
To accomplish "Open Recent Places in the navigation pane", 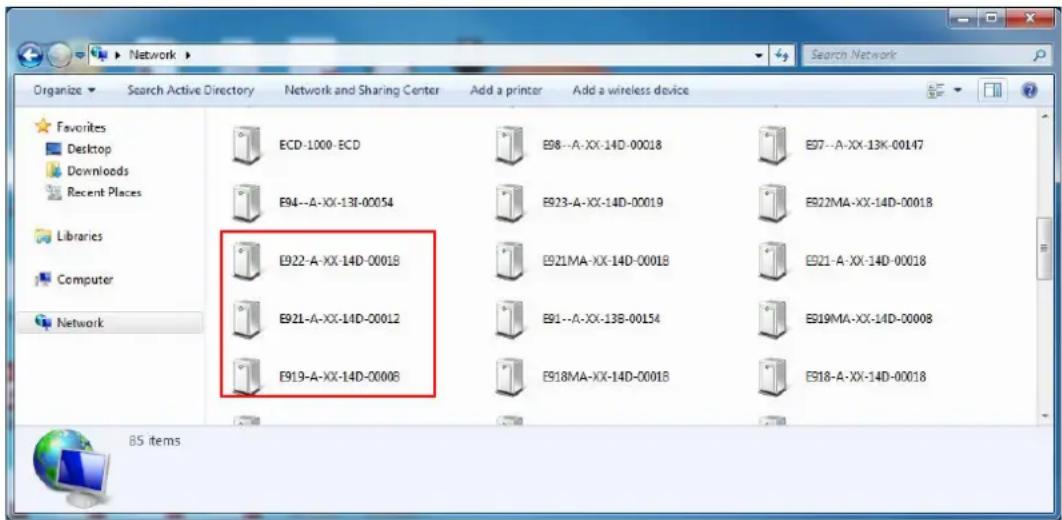I will click(x=104, y=192).
